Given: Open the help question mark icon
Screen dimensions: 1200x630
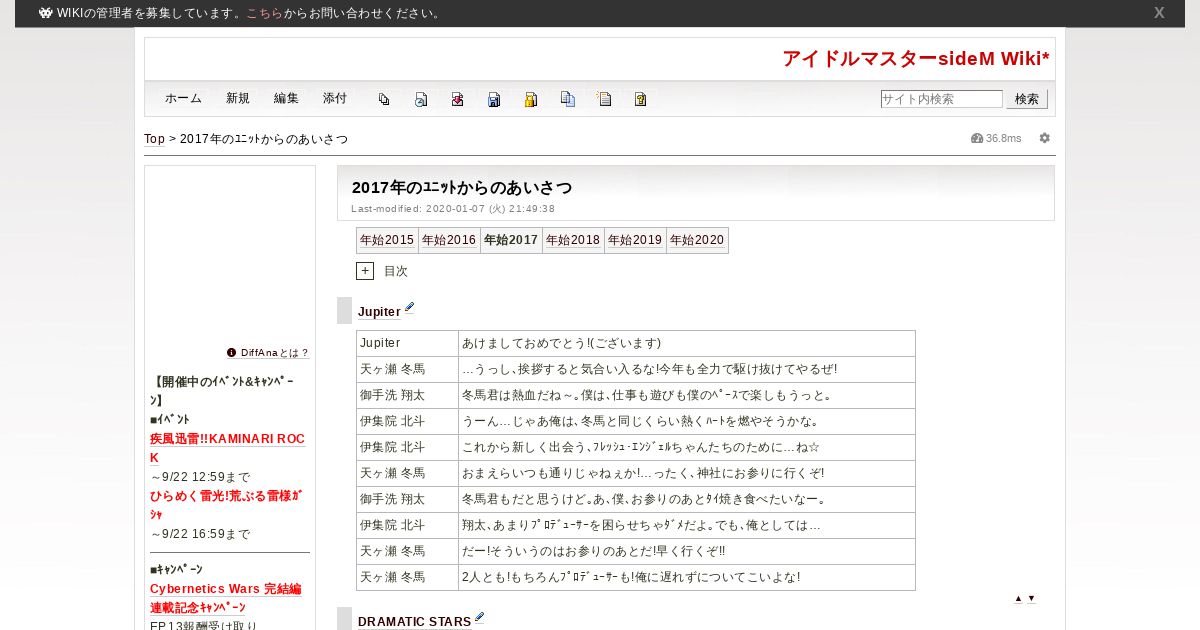Looking at the screenshot, I should (x=641, y=99).
